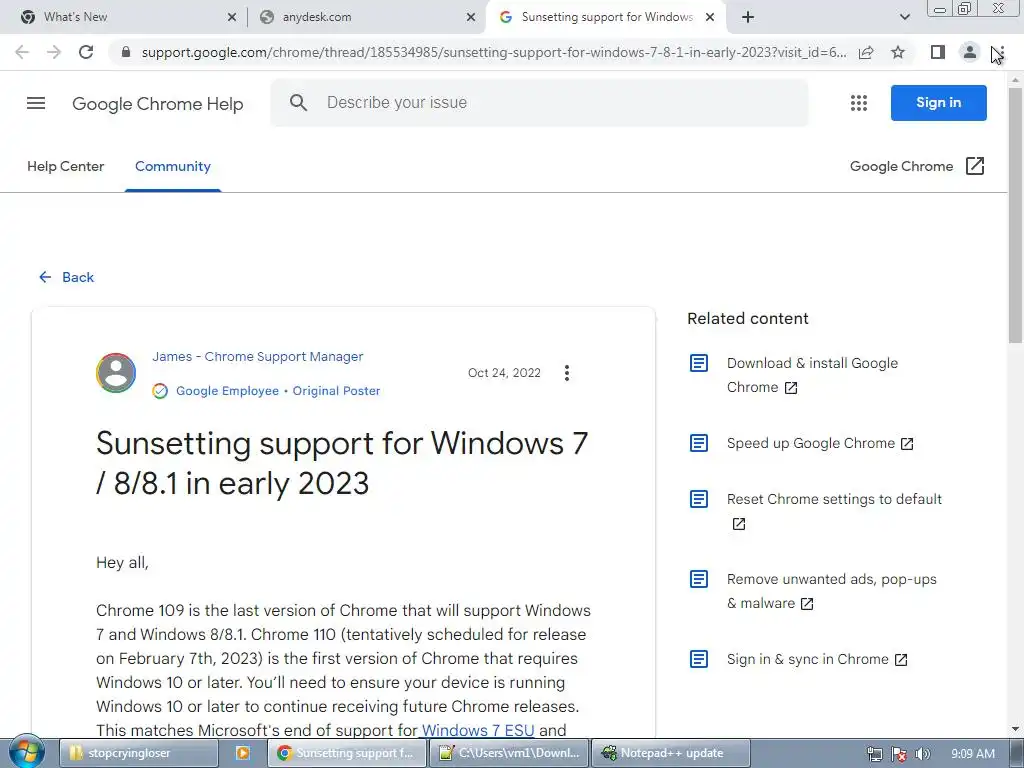
Task: Click the network tray icon
Action: point(874,754)
